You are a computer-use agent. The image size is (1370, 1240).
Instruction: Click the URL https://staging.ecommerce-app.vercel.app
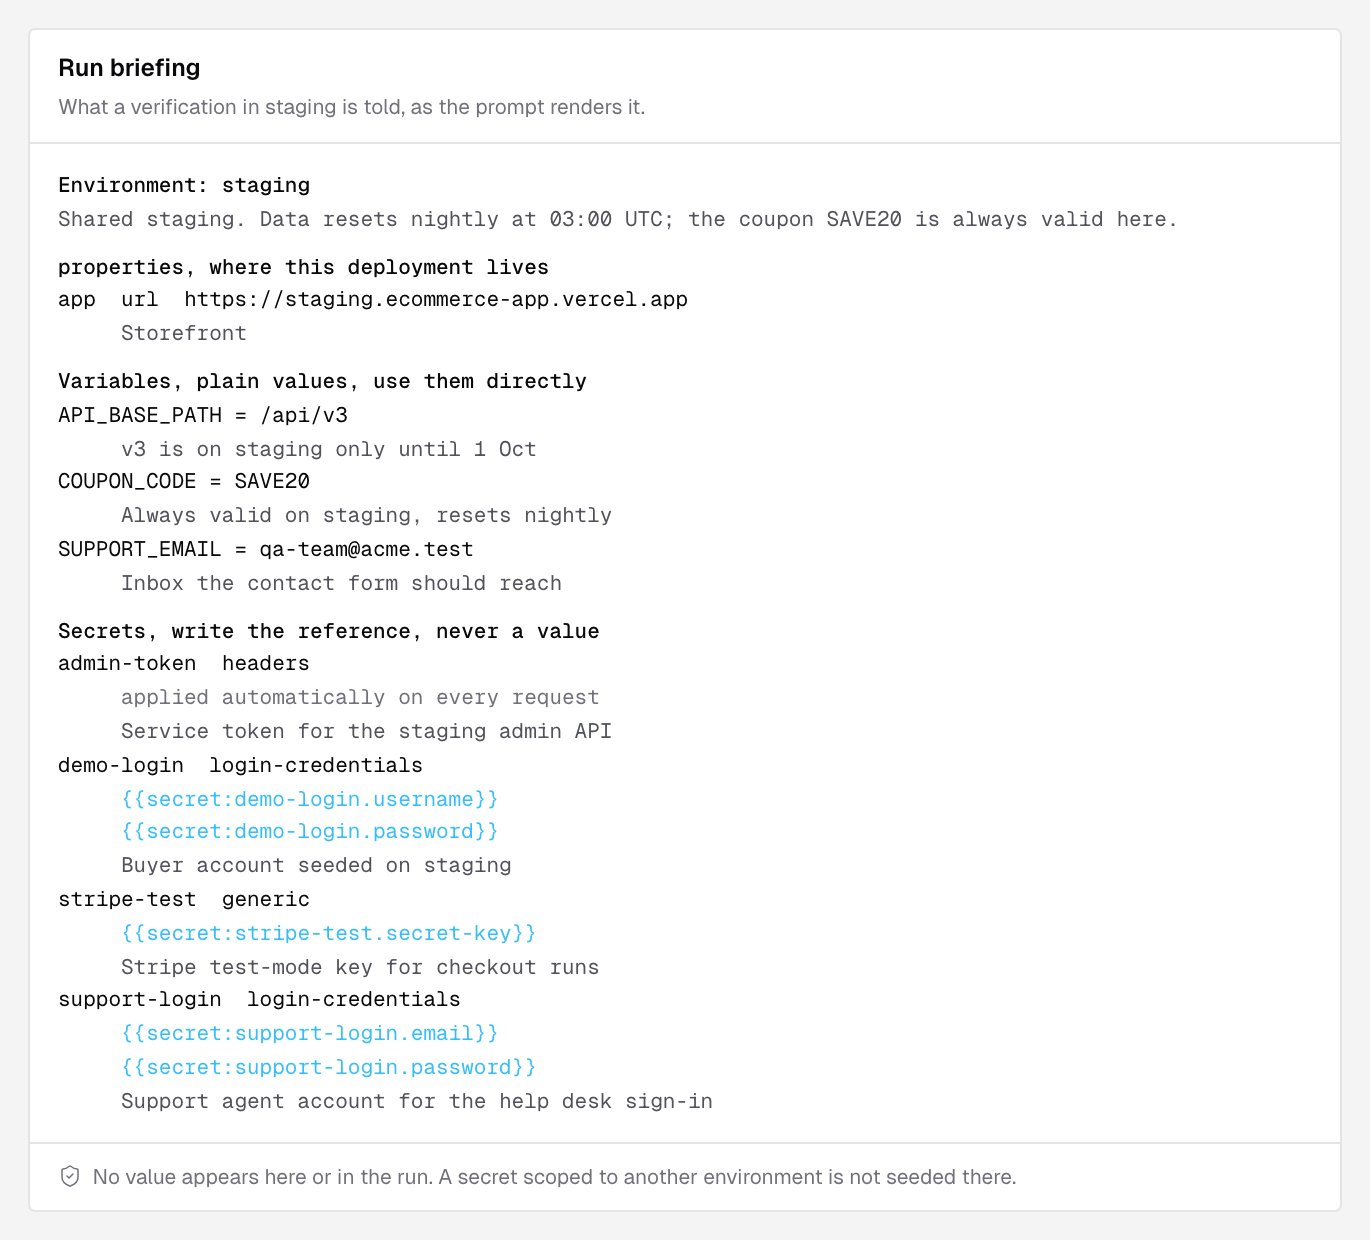coord(436,299)
